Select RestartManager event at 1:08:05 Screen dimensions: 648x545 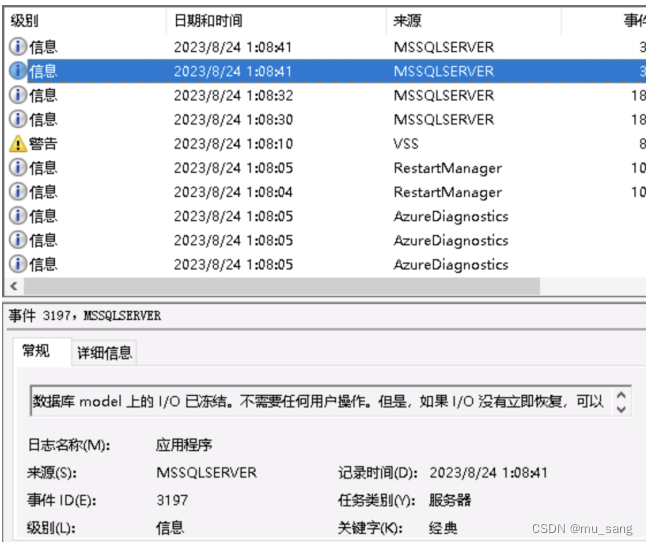tap(326, 168)
